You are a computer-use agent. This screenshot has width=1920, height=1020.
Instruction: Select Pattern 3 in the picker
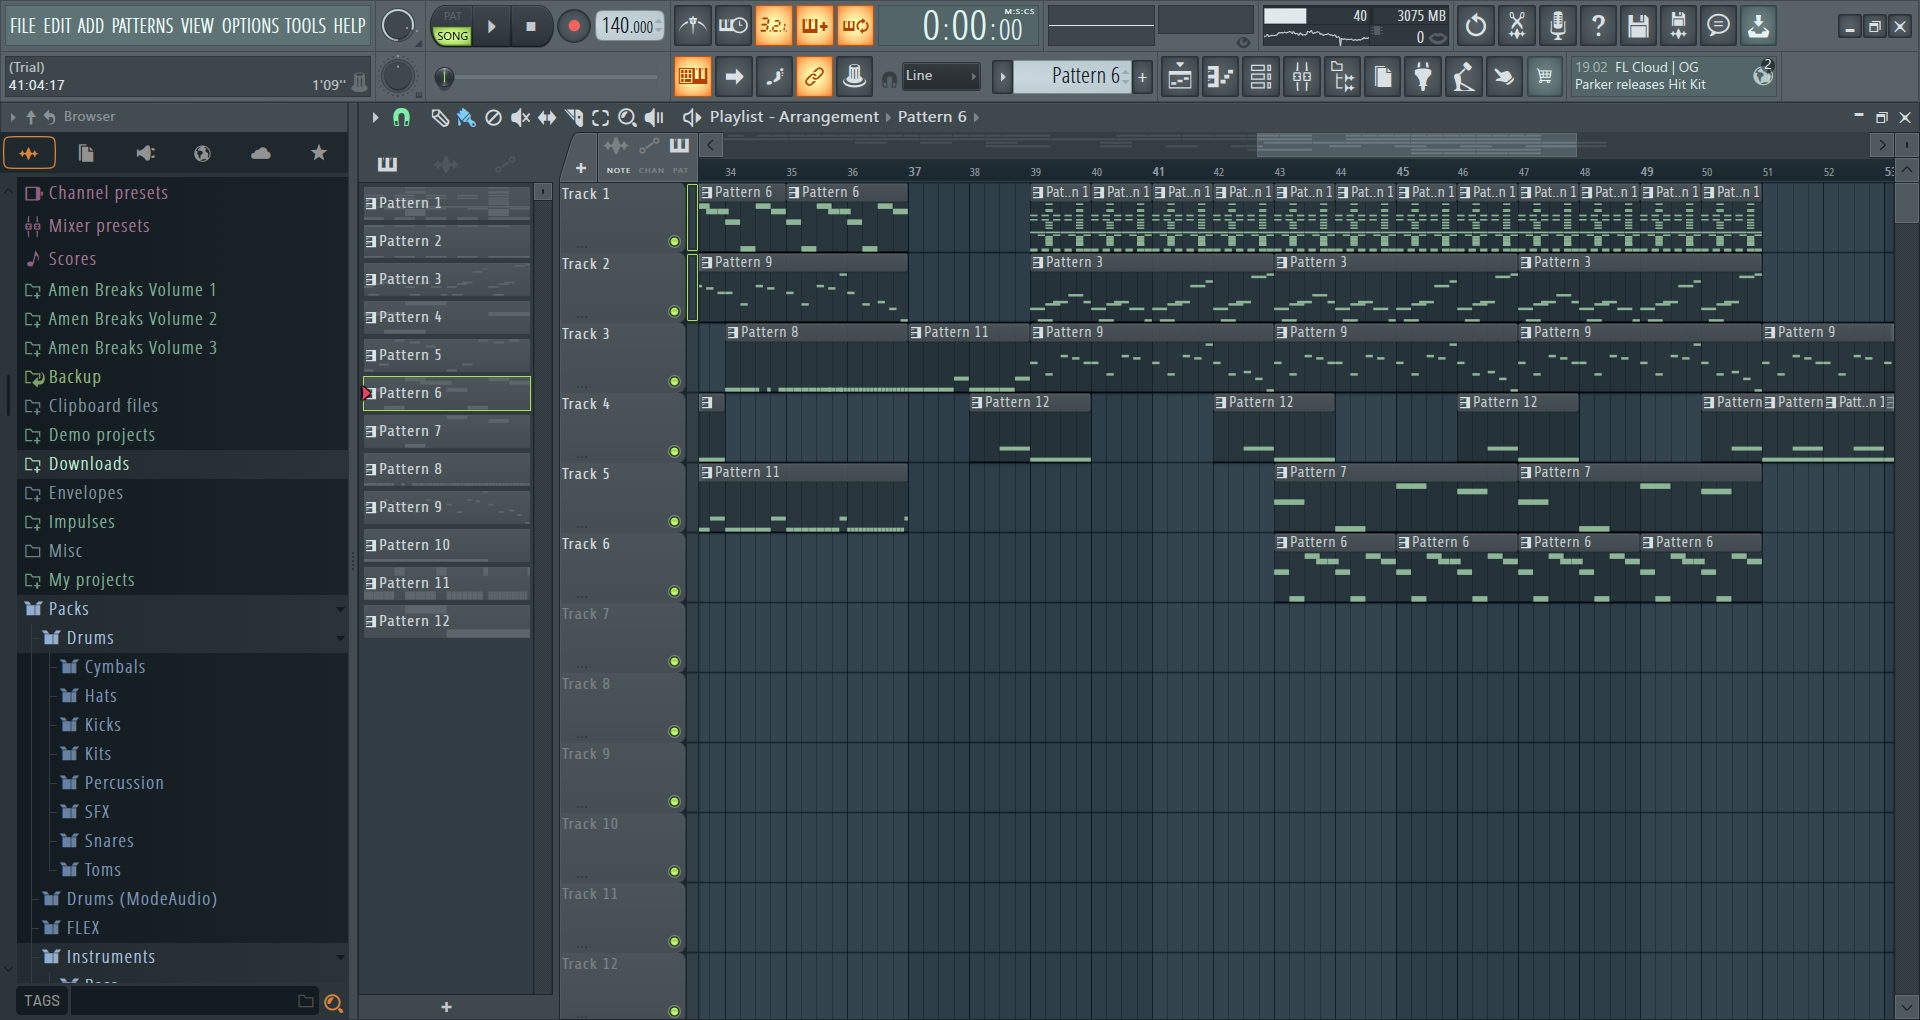447,279
